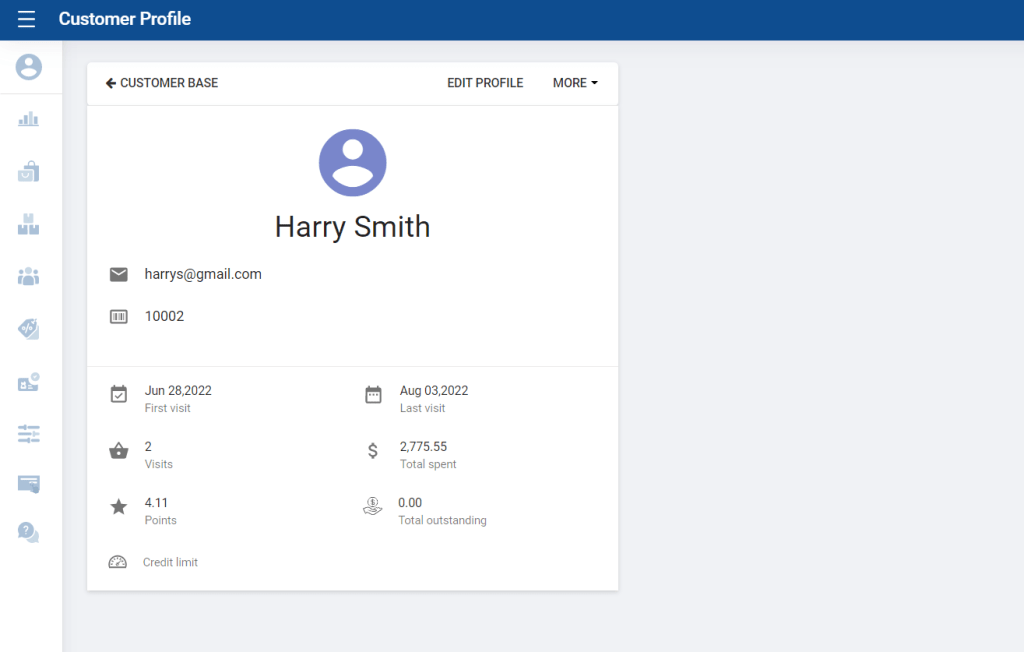Image resolution: width=1024 pixels, height=652 pixels.
Task: Click the star icon beside Points
Action: click(x=119, y=506)
